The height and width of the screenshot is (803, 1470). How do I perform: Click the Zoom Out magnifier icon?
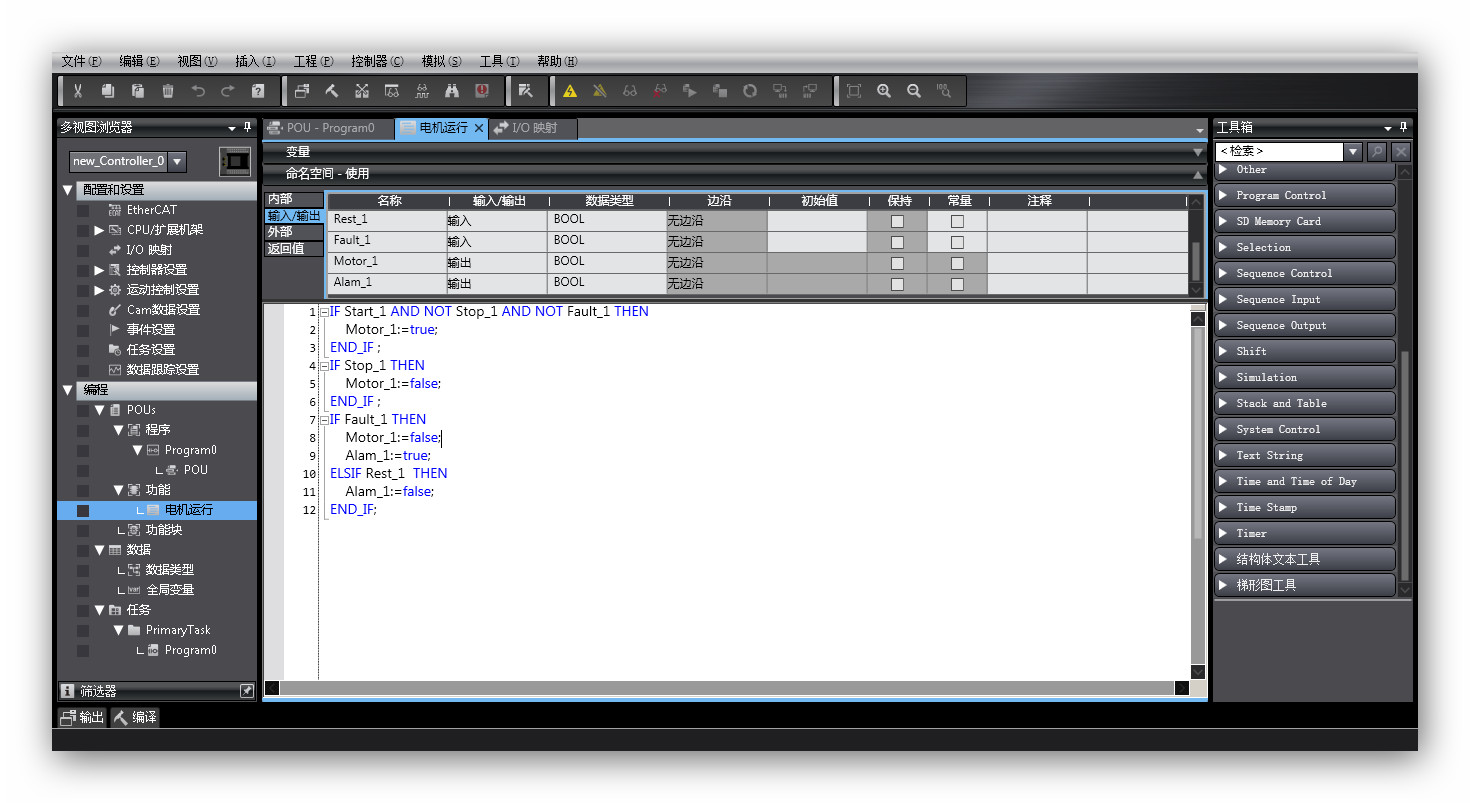coord(914,91)
